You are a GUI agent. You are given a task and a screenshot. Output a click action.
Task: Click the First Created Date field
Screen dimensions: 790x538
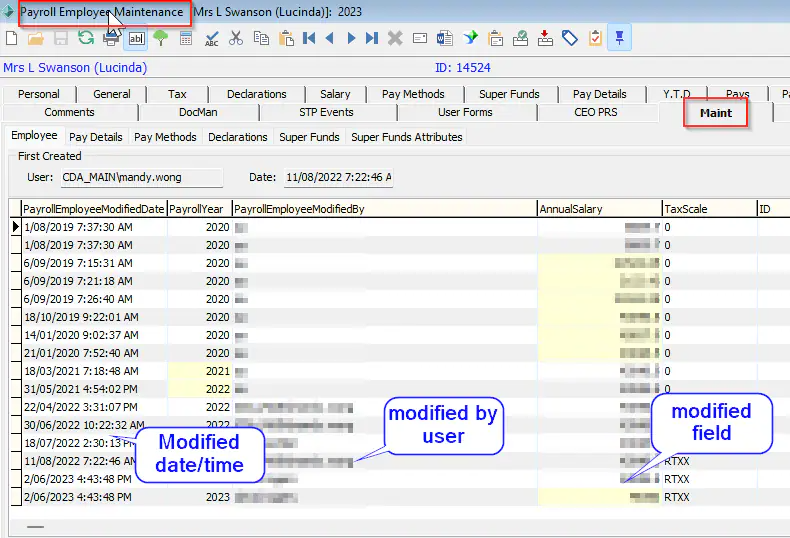coord(338,177)
